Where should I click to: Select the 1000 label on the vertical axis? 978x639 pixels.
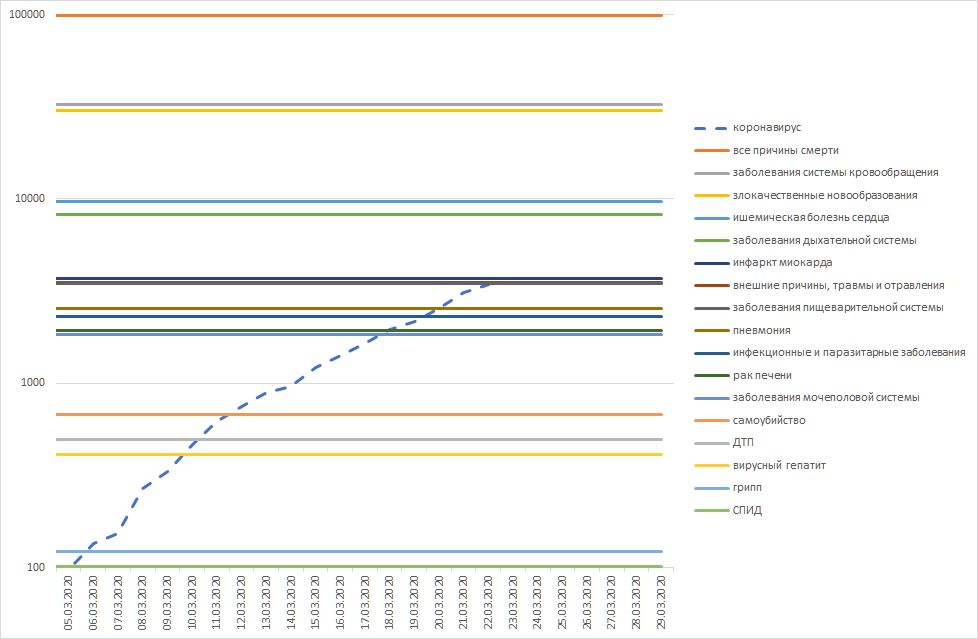35,384
